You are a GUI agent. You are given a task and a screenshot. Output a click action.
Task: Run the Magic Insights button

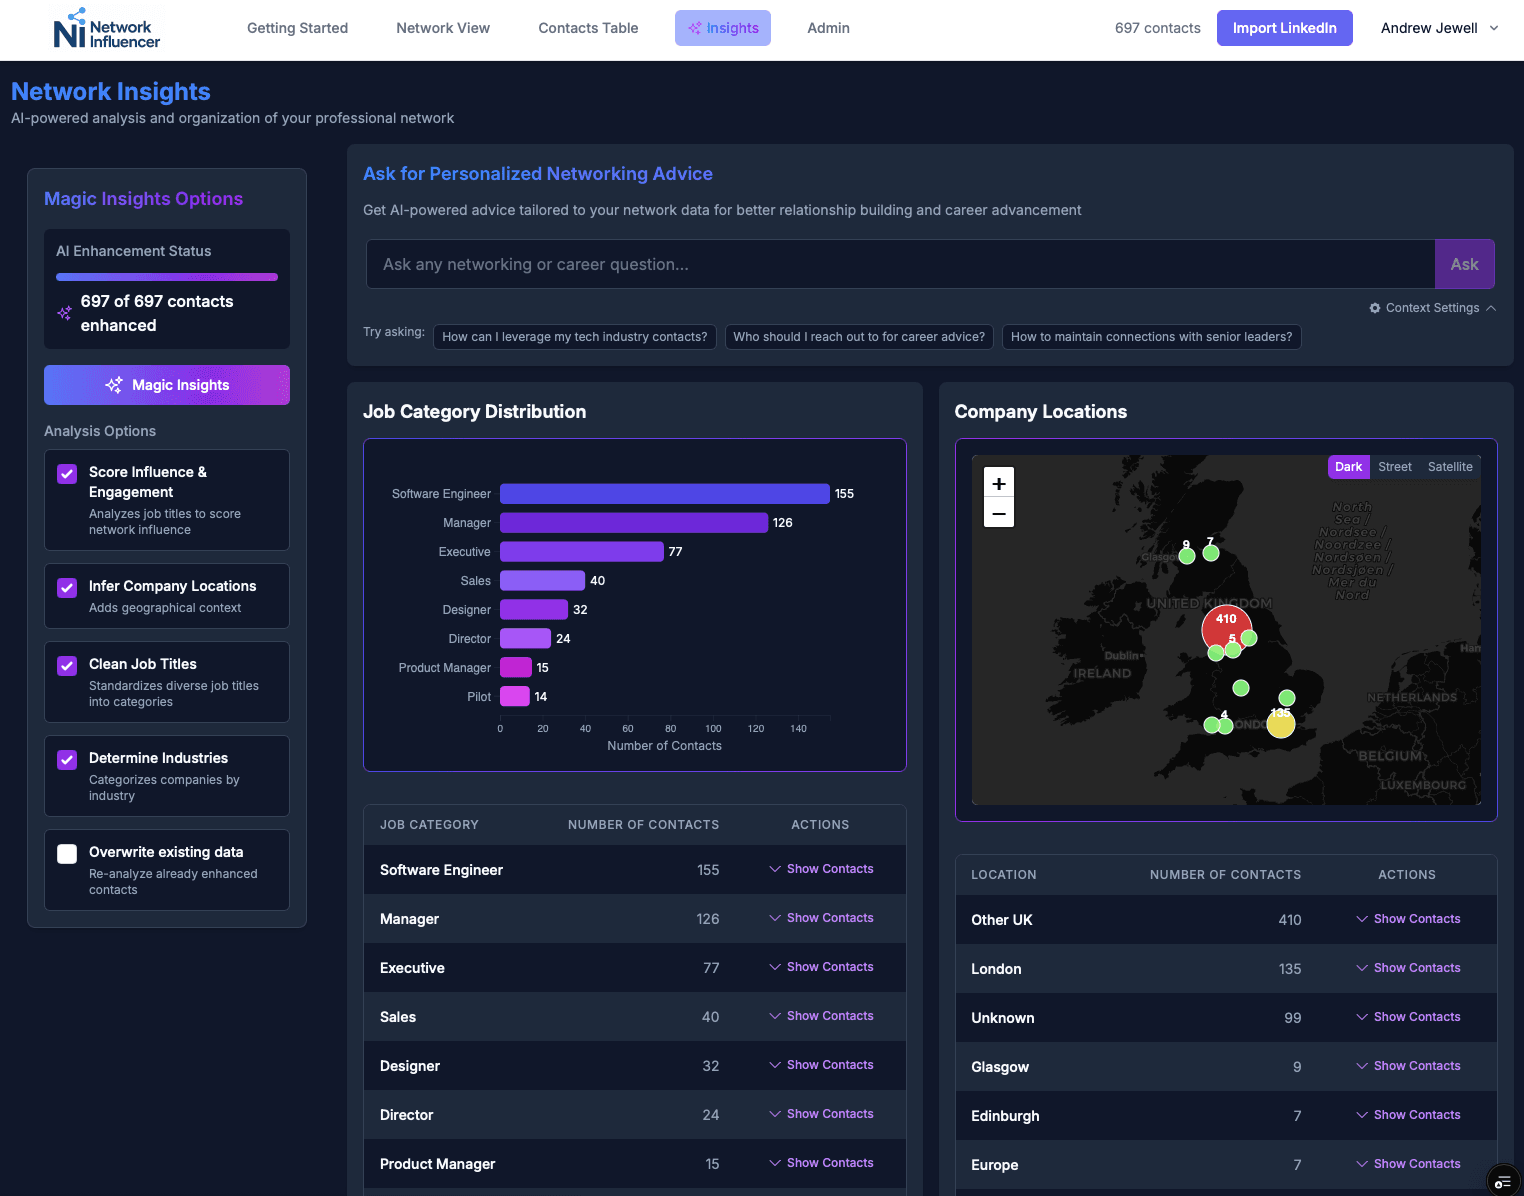[x=167, y=385]
